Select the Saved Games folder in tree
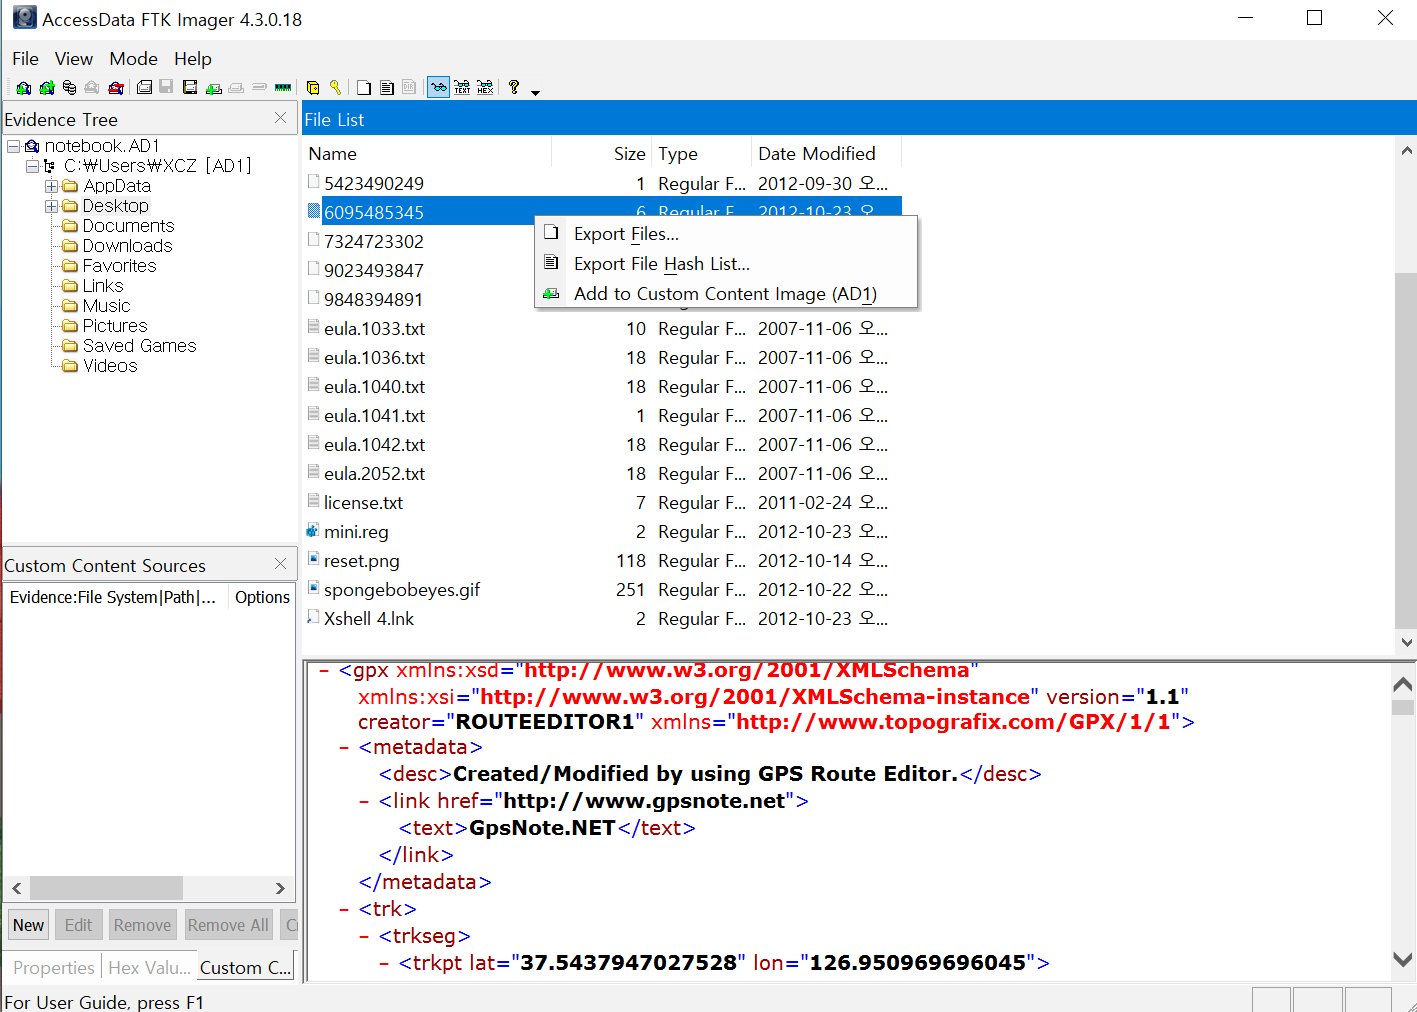 [140, 346]
